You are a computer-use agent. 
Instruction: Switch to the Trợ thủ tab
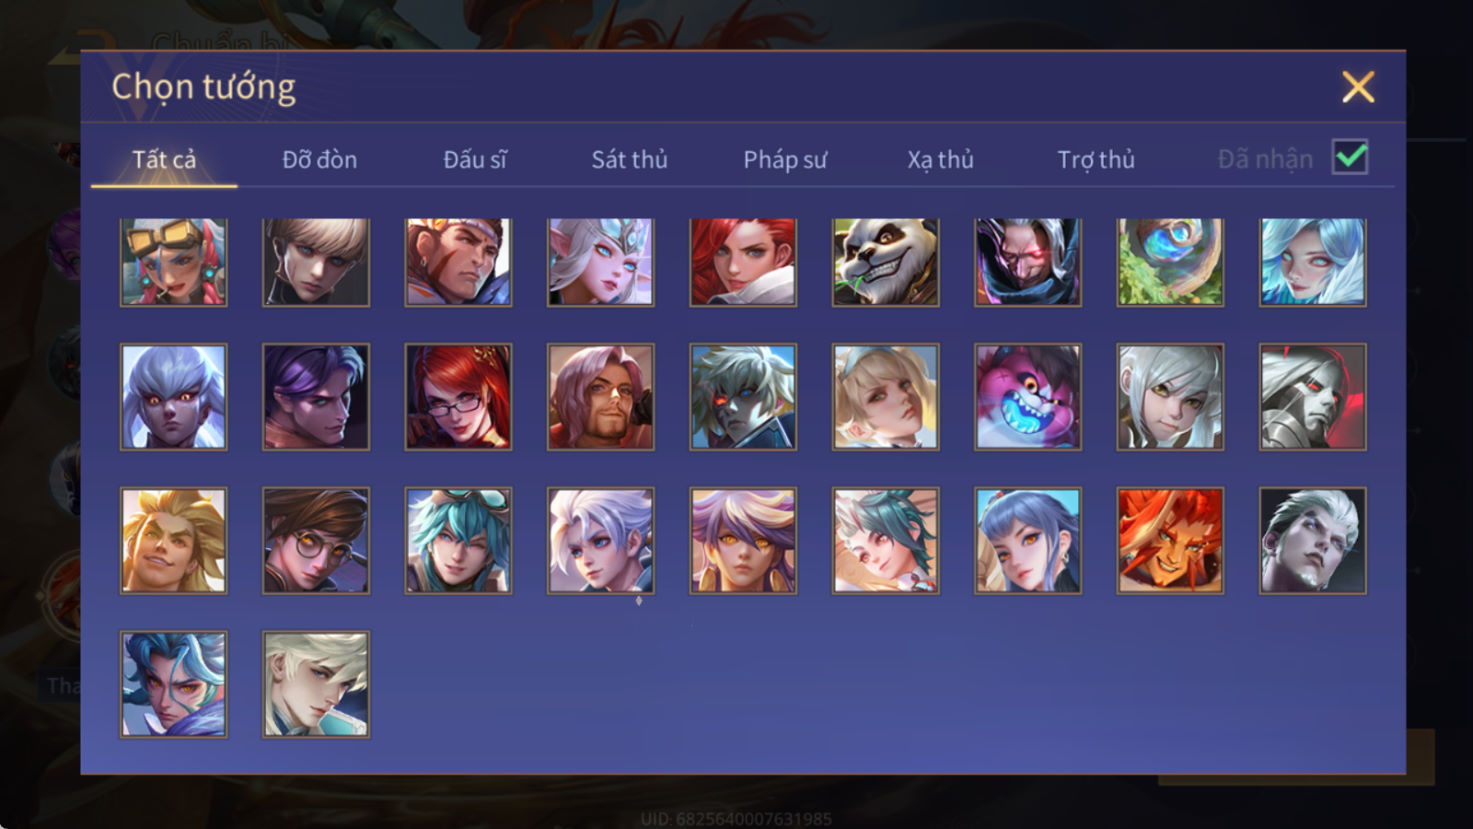tap(1096, 160)
